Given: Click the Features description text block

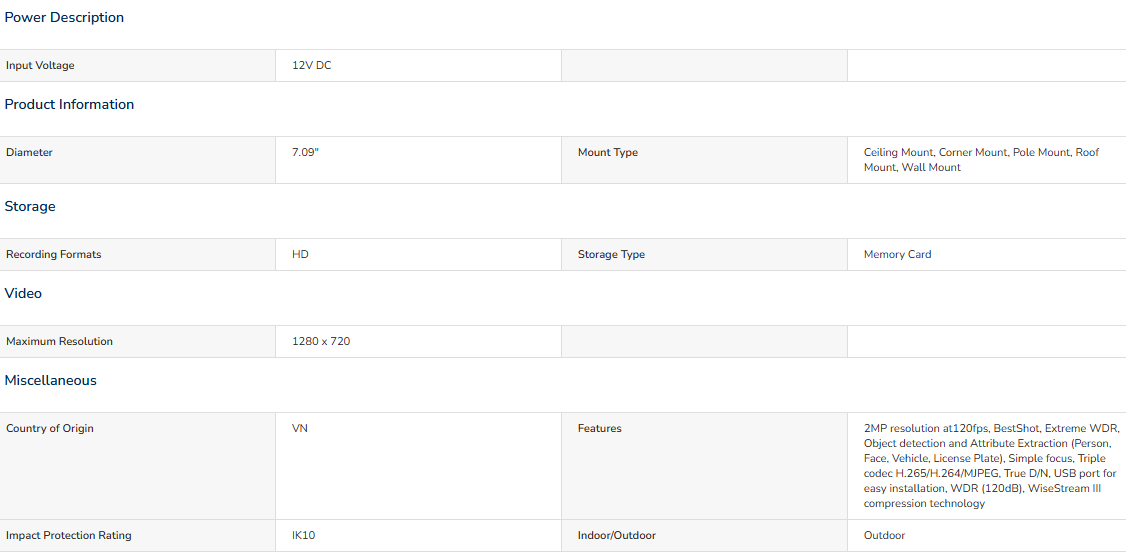Looking at the screenshot, I should click(x=992, y=466).
